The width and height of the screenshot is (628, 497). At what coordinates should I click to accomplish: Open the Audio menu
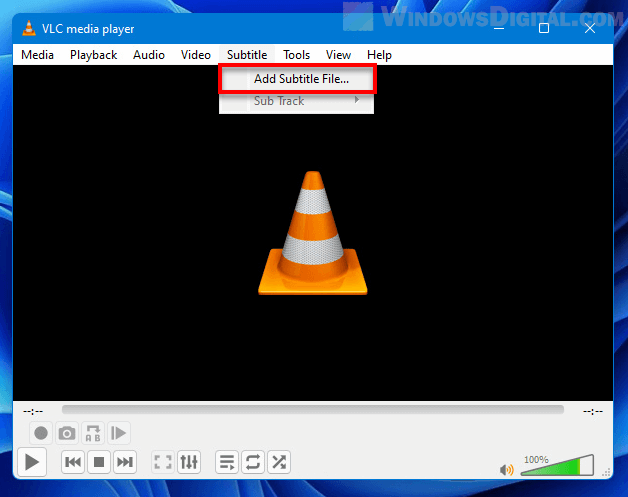tap(149, 55)
